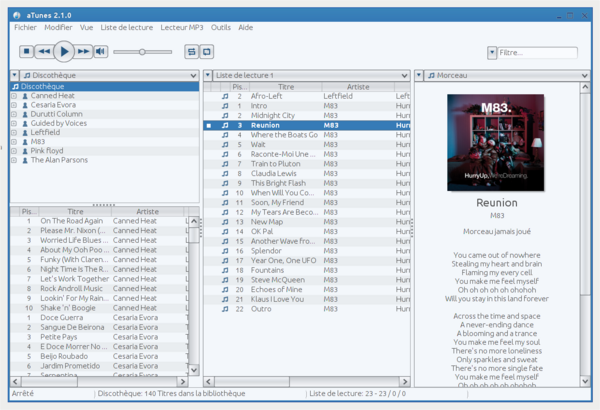
Task: Open the Liste de lecture 1 combo box
Action: pyautogui.click(x=311, y=75)
